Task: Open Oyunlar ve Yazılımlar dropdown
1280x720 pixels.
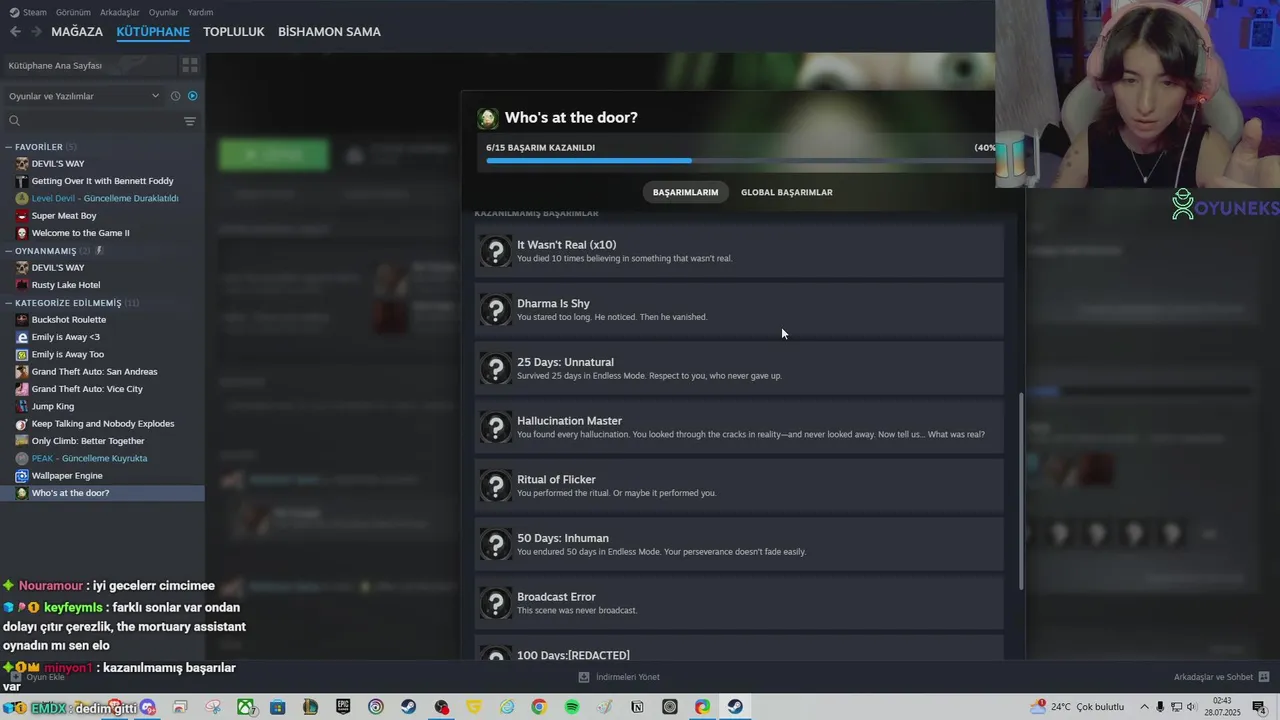Action: (84, 96)
